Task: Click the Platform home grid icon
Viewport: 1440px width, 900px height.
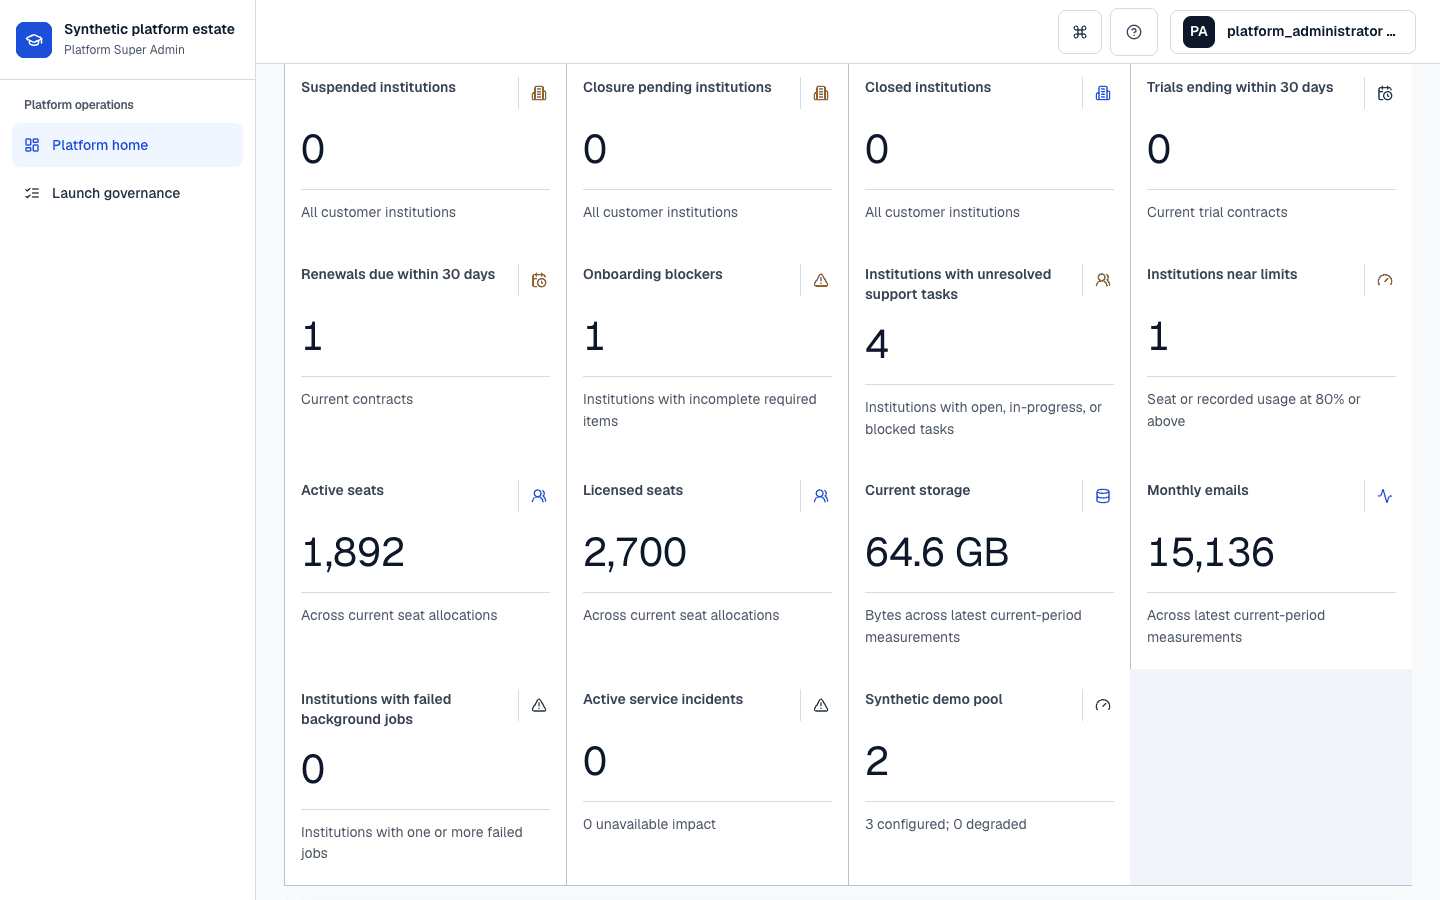Action: (x=32, y=145)
